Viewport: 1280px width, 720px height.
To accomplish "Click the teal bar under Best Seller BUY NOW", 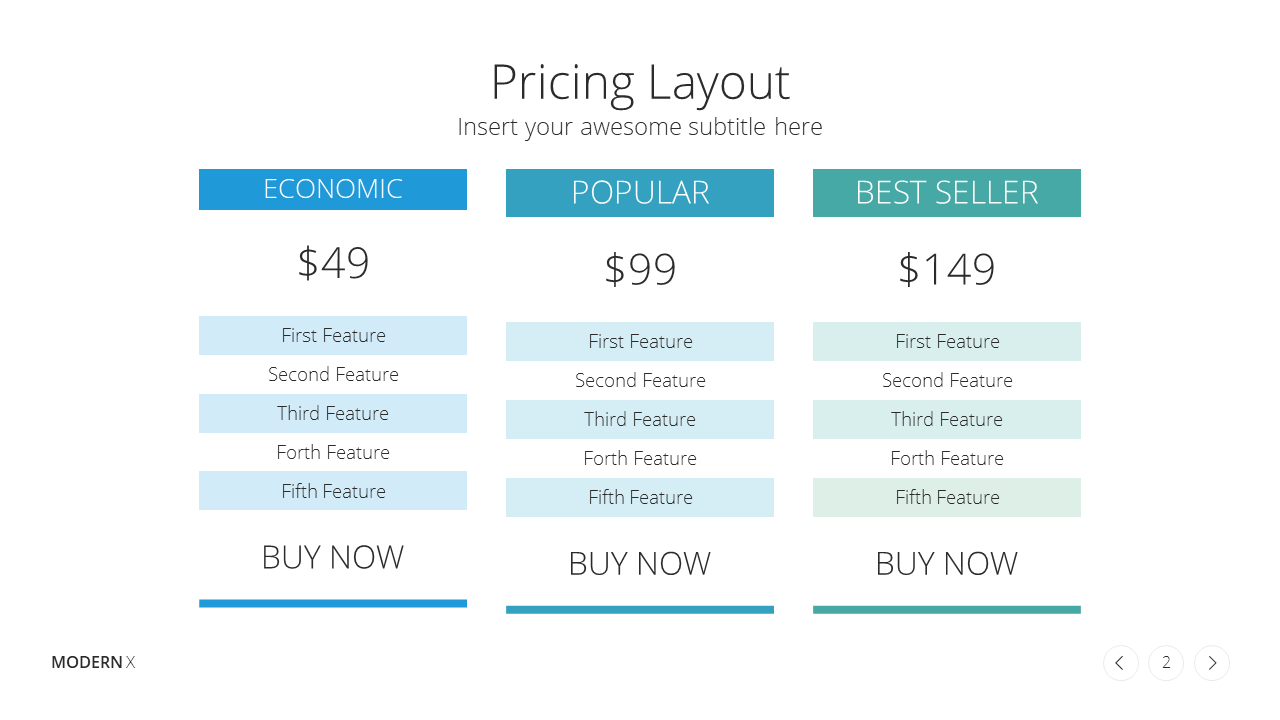I will (947, 609).
